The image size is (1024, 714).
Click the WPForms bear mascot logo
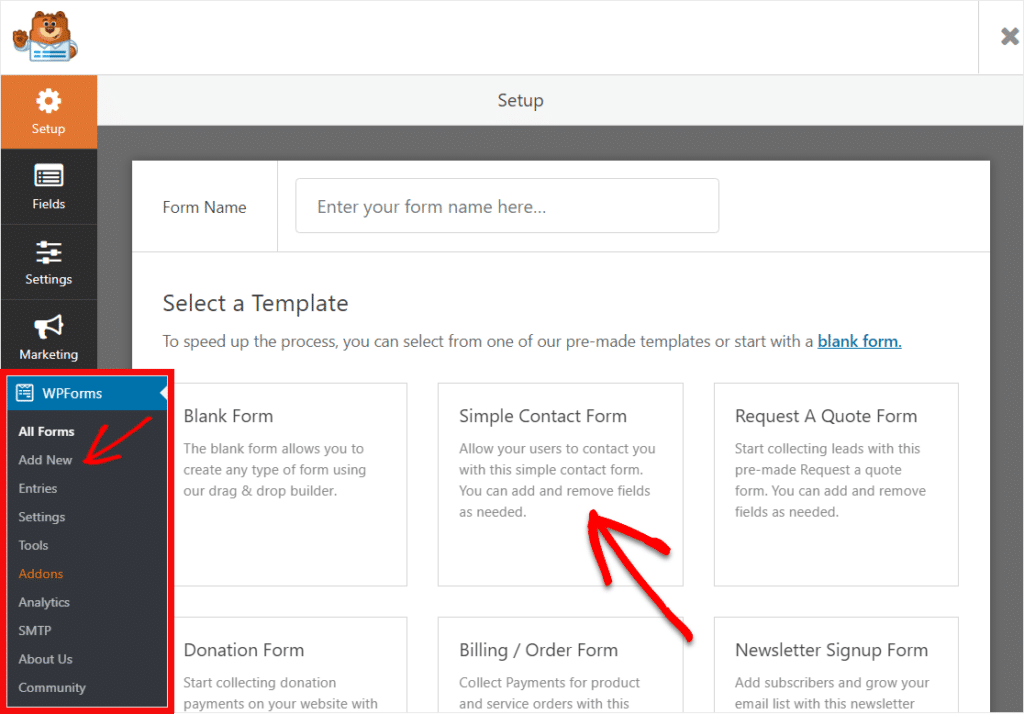click(x=45, y=37)
